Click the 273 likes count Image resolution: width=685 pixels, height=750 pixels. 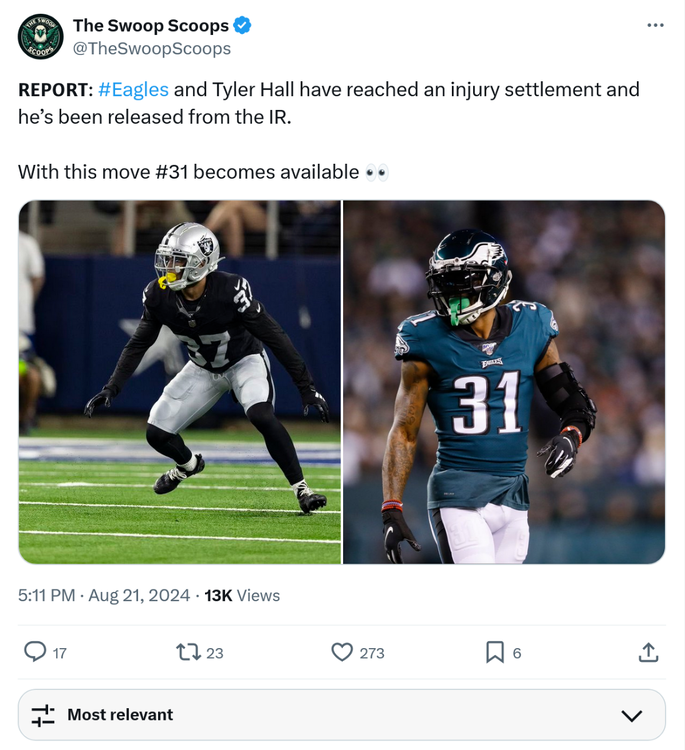(372, 653)
